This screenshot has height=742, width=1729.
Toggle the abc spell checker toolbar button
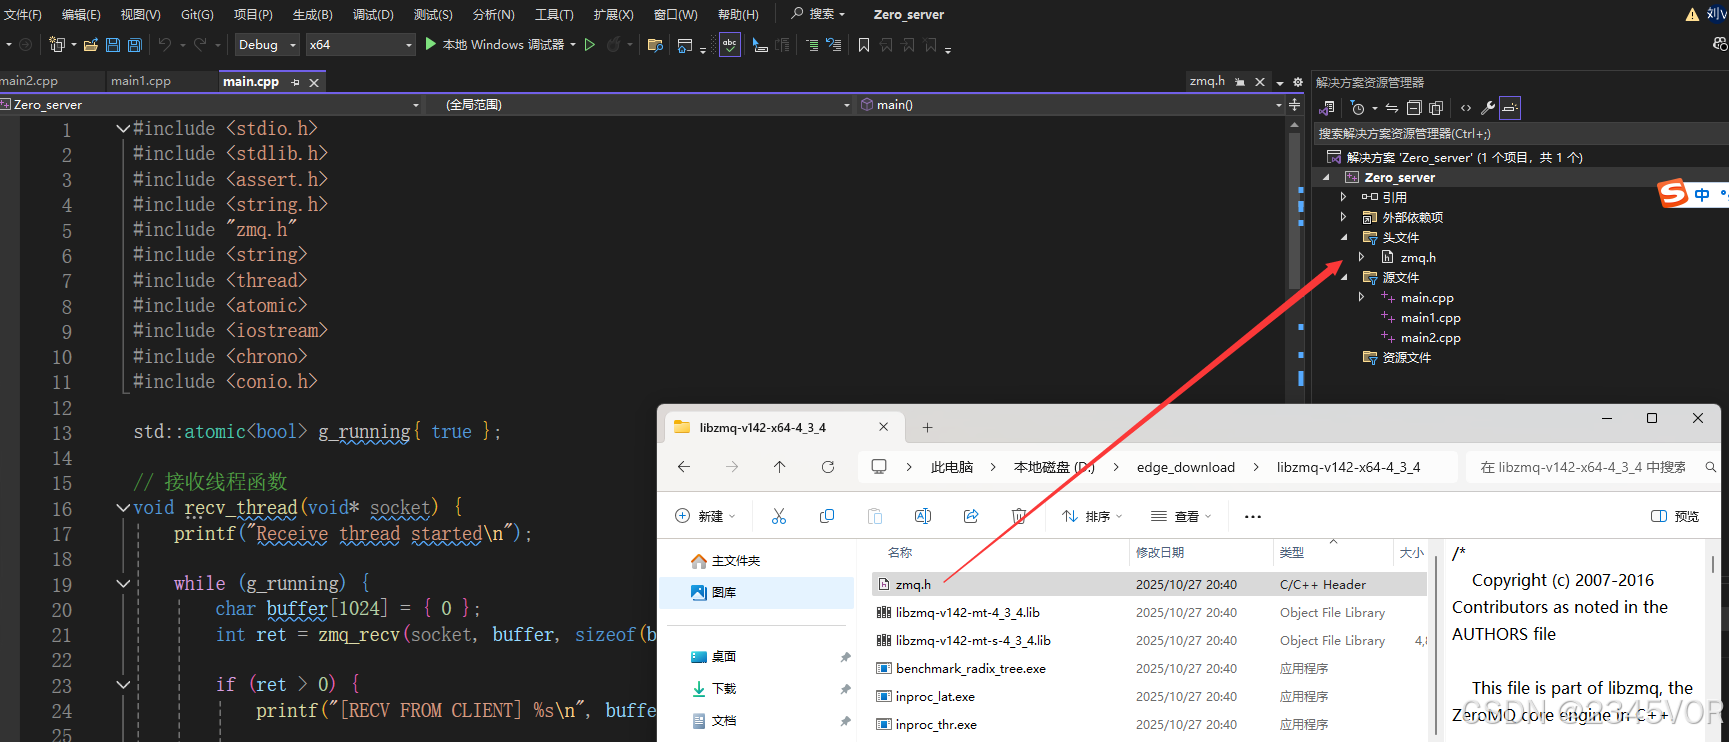pyautogui.click(x=730, y=45)
